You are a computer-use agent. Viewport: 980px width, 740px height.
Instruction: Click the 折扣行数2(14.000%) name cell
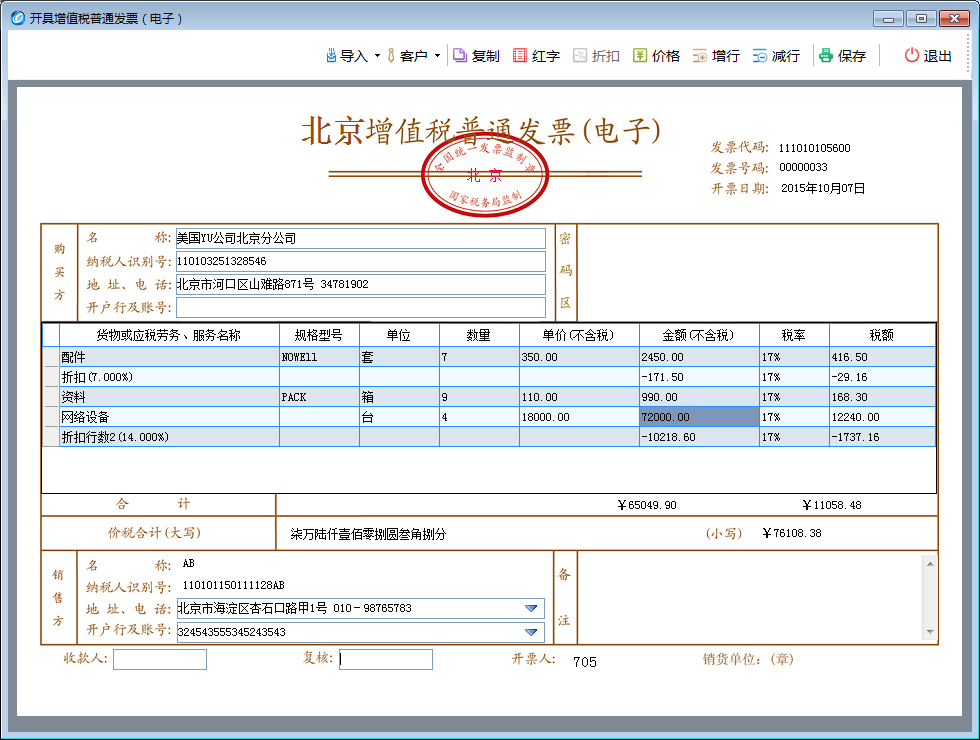(x=169, y=437)
